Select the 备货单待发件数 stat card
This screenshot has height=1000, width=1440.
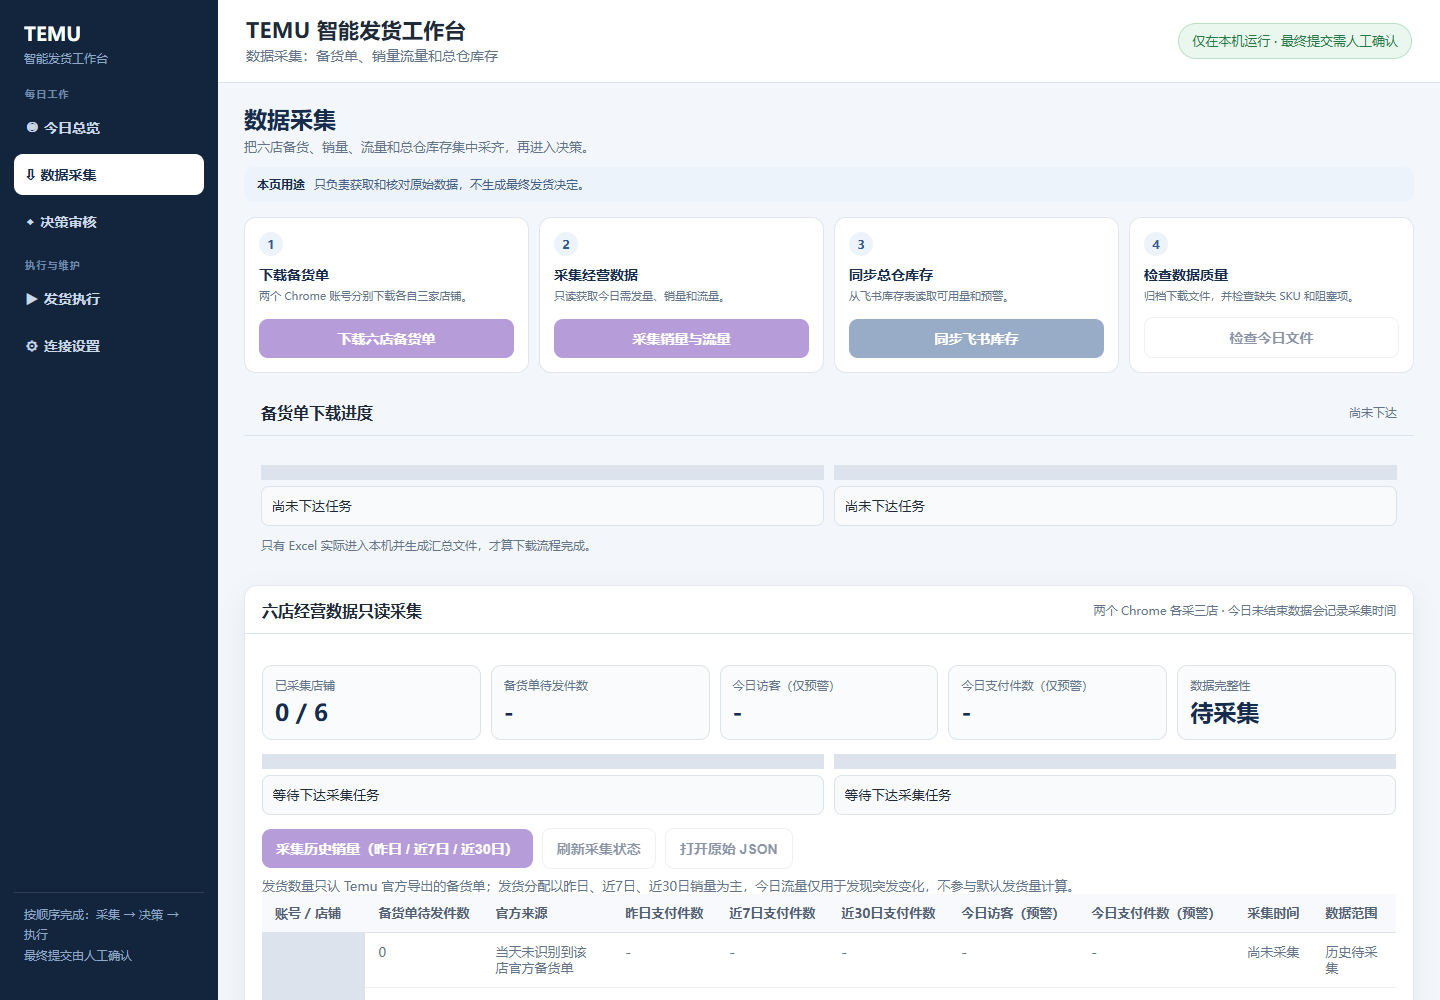coord(600,703)
